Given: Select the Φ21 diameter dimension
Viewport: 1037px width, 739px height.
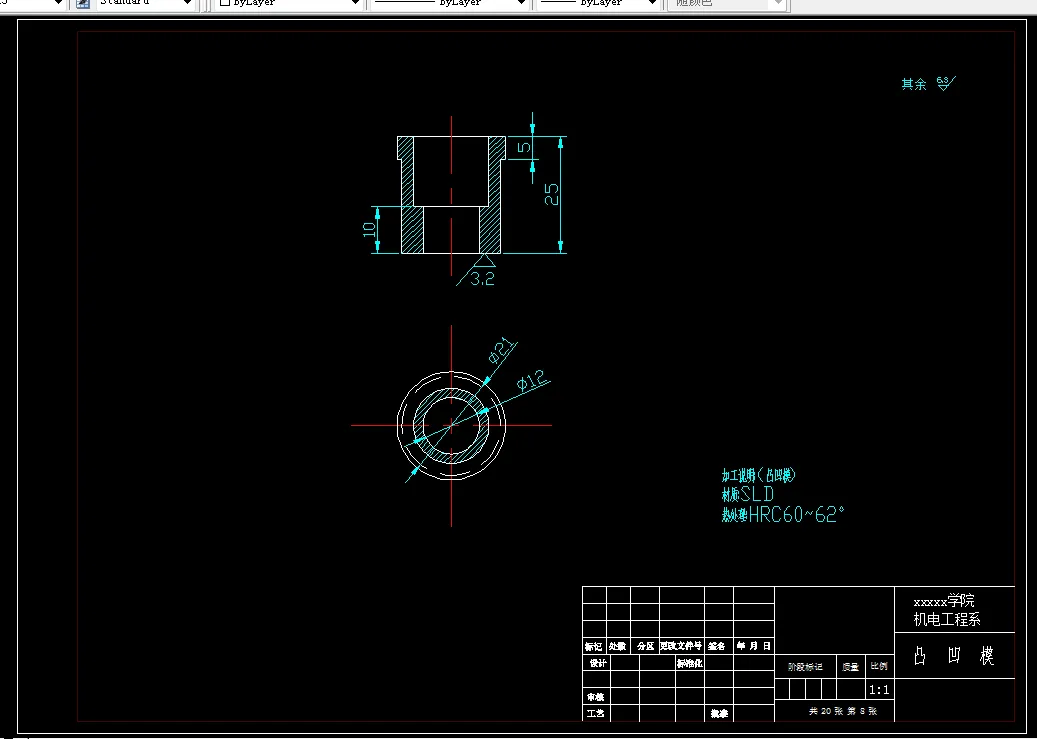Looking at the screenshot, I should click(501, 350).
